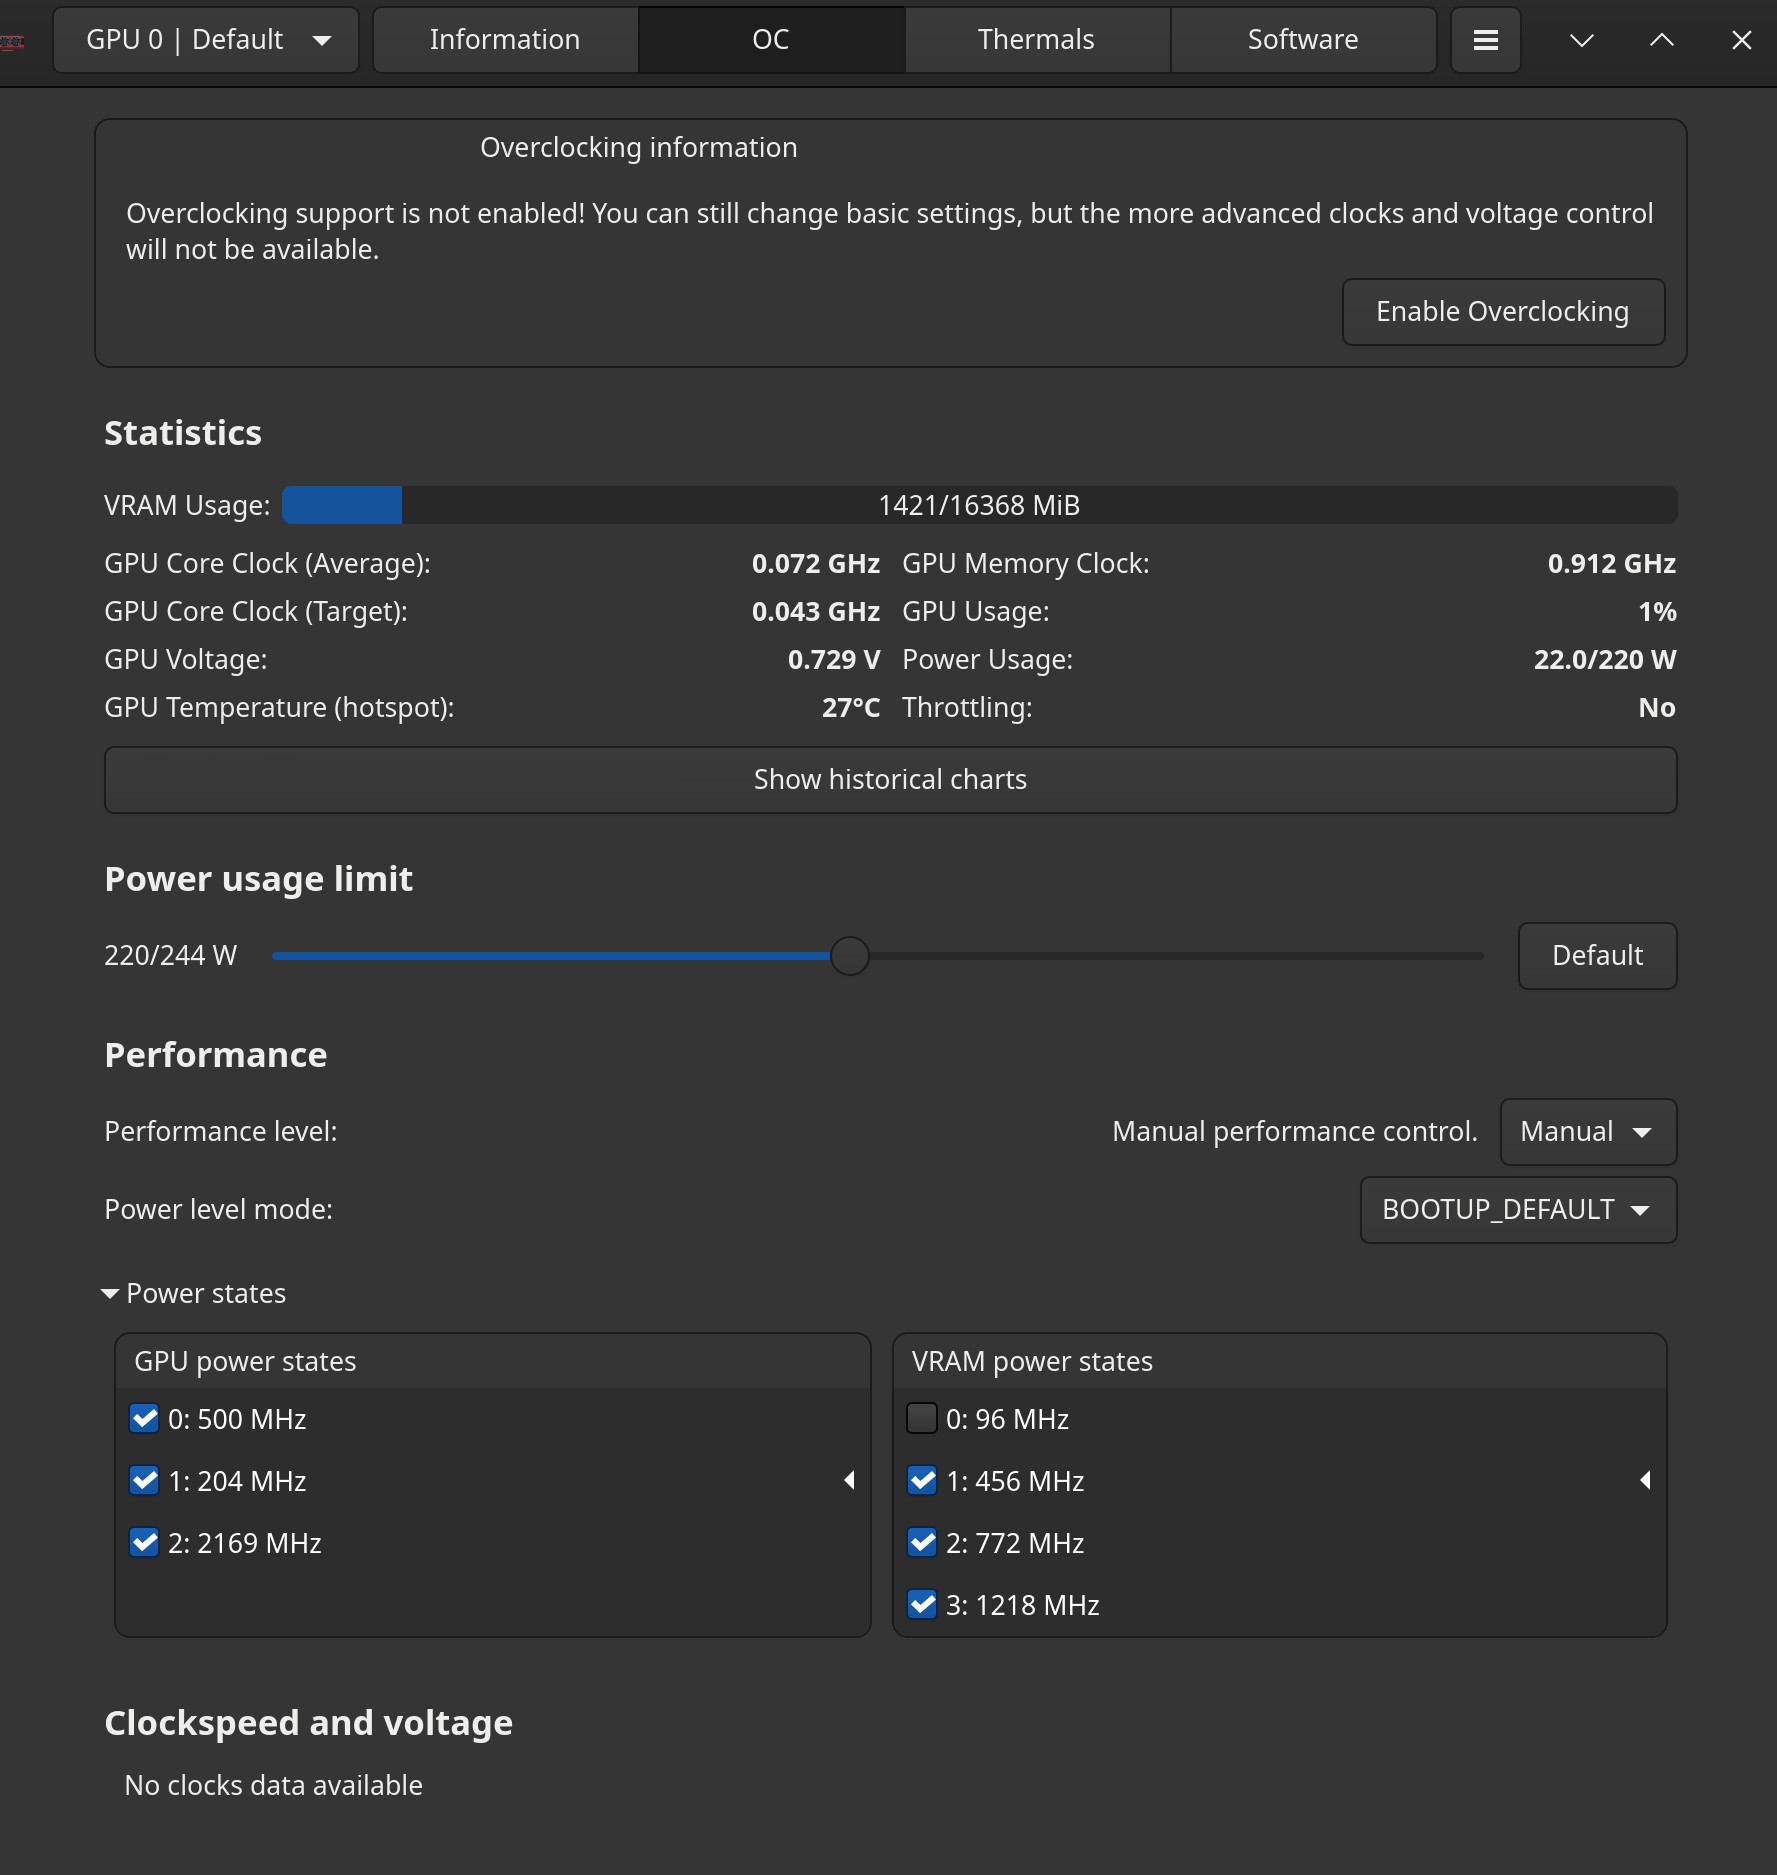
Task: Select the OC tab
Action: (x=771, y=40)
